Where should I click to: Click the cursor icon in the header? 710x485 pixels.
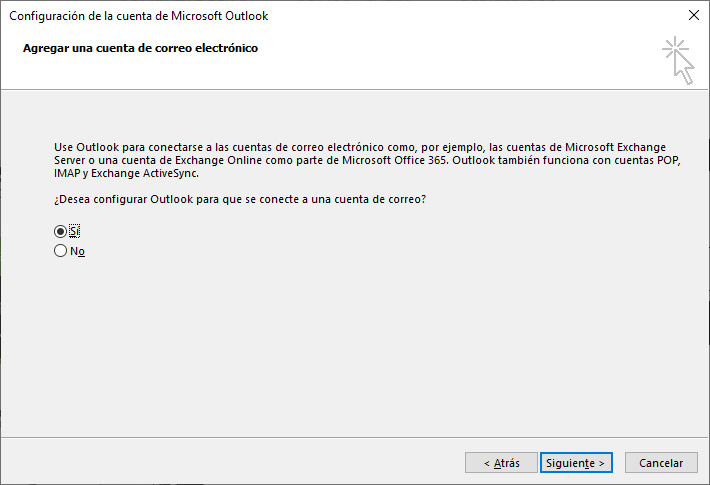click(x=678, y=60)
